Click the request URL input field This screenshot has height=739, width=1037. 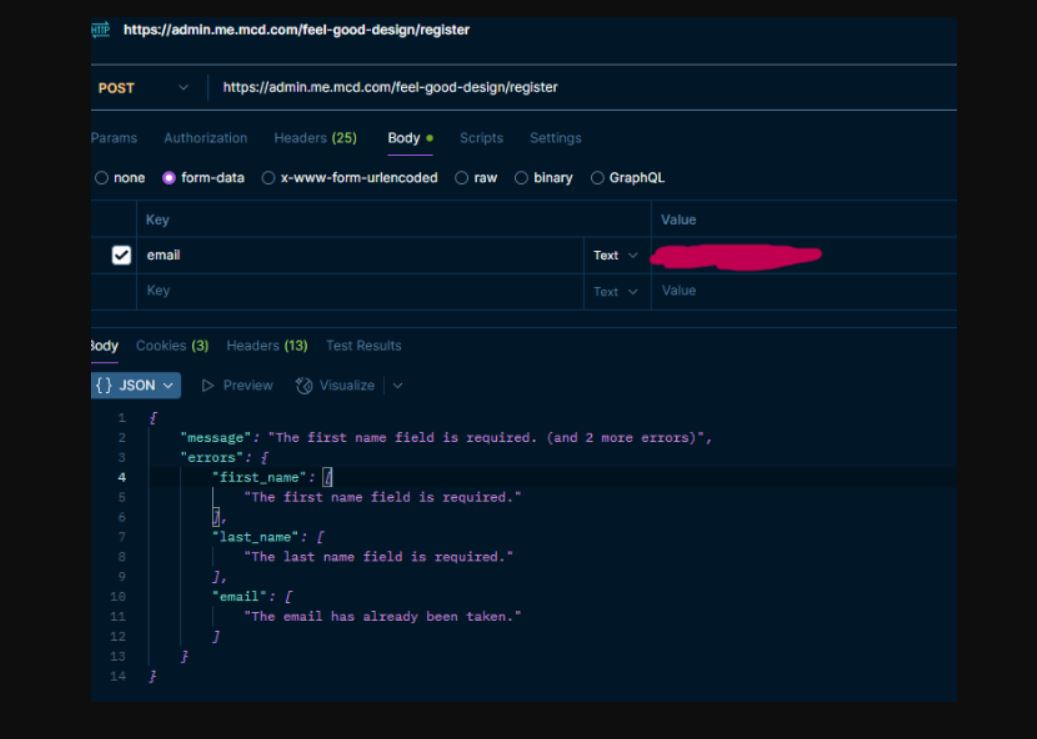[x=580, y=88]
